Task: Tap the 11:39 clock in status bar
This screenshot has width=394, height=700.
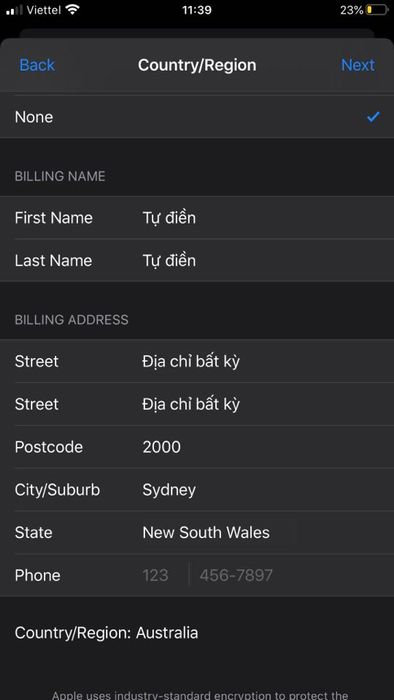Action: [x=197, y=10]
